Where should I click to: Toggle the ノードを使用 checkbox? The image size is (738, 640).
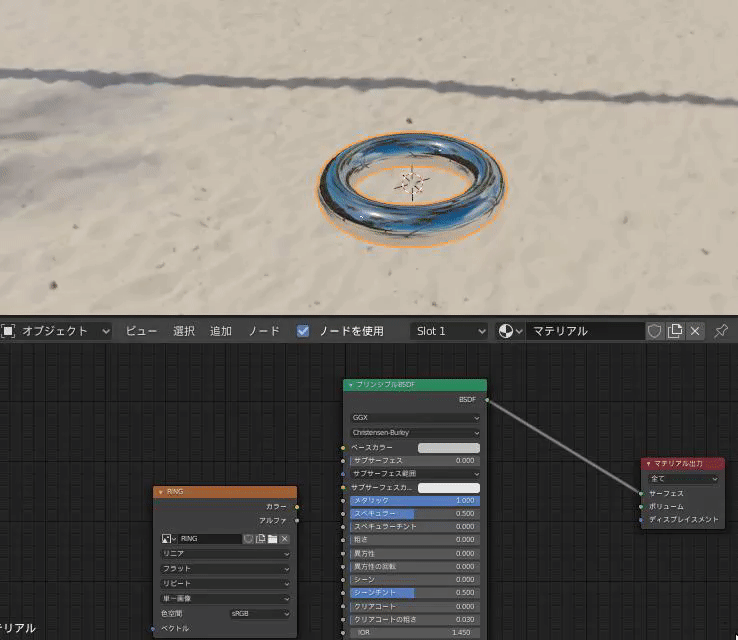point(303,331)
